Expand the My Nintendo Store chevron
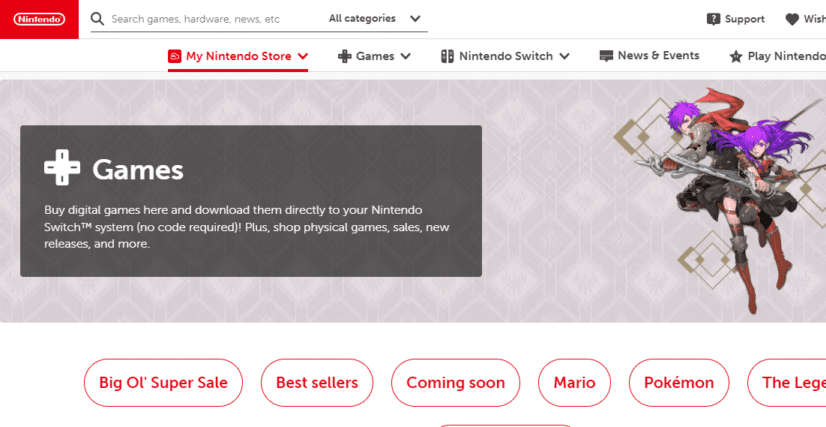Screen dimensions: 826x427 [302, 56]
